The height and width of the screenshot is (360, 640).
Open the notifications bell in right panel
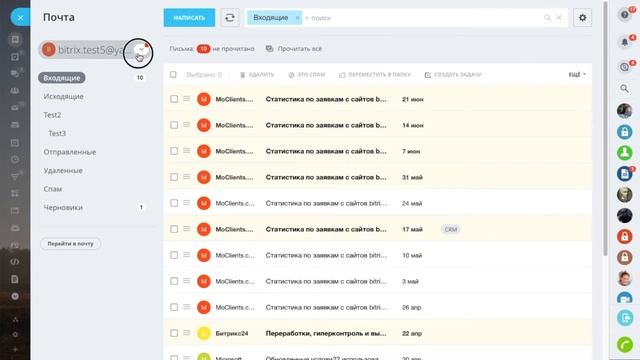point(624,42)
